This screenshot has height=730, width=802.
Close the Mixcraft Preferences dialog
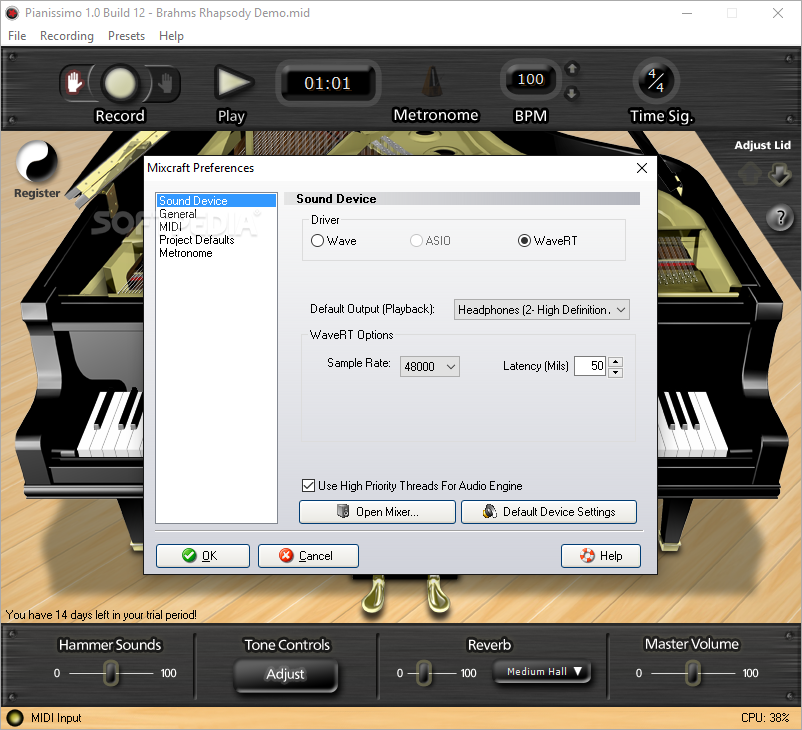coord(642,168)
